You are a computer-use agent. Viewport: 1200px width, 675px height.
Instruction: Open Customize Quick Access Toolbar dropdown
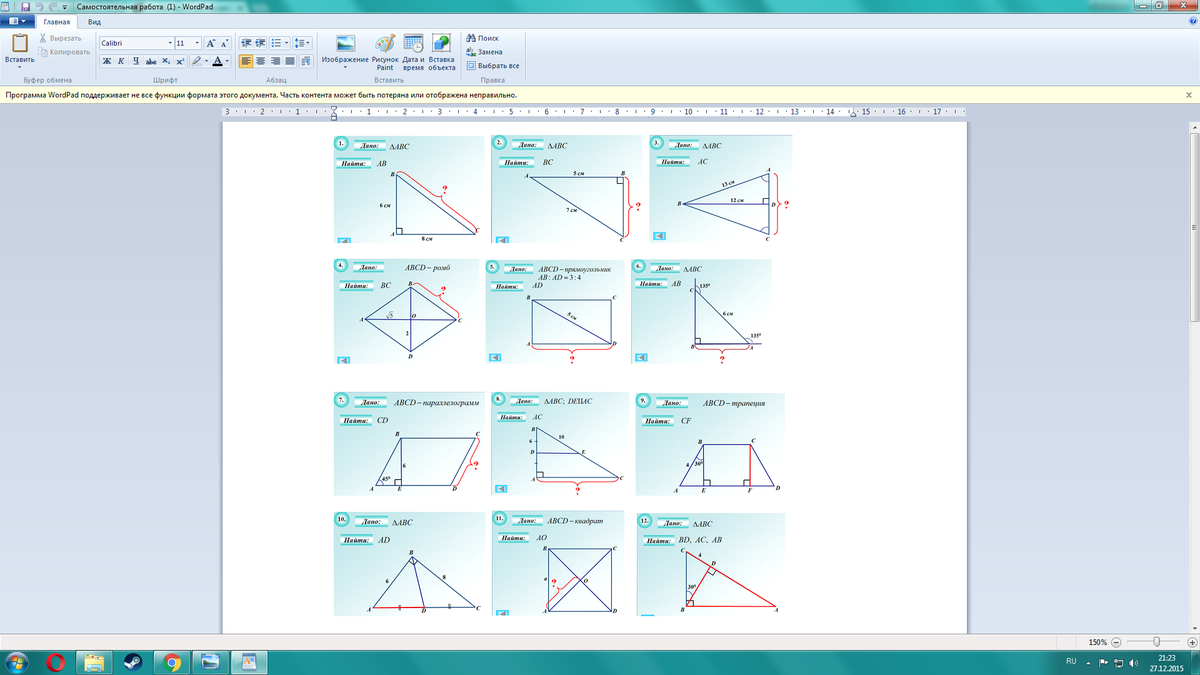coord(63,7)
